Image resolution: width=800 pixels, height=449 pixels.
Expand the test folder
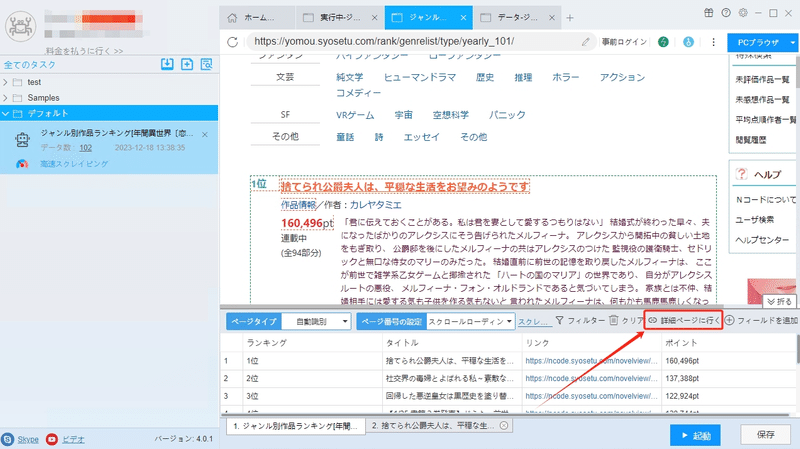pos(5,82)
